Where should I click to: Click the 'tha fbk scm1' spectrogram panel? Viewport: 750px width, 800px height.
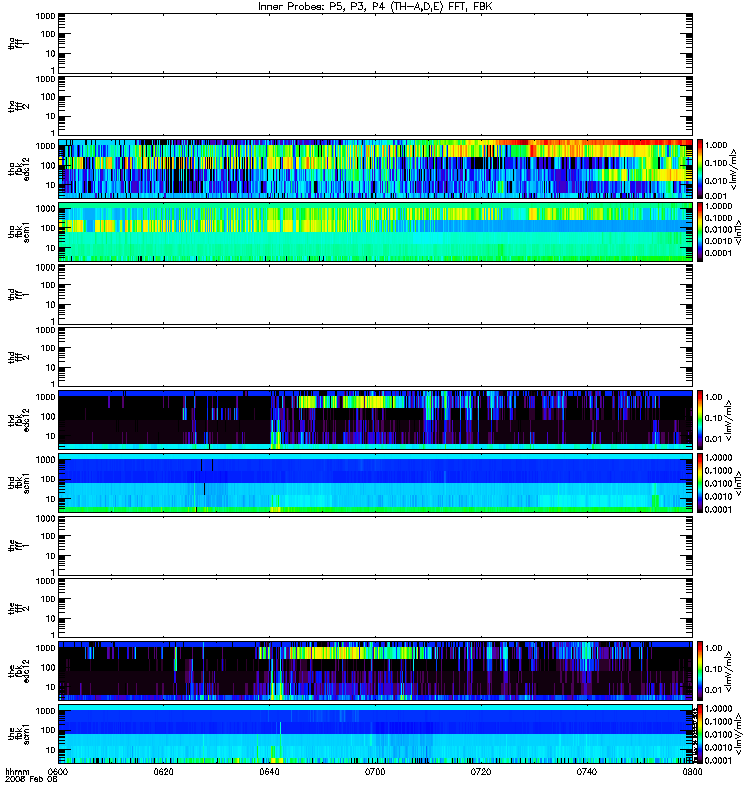[376, 232]
